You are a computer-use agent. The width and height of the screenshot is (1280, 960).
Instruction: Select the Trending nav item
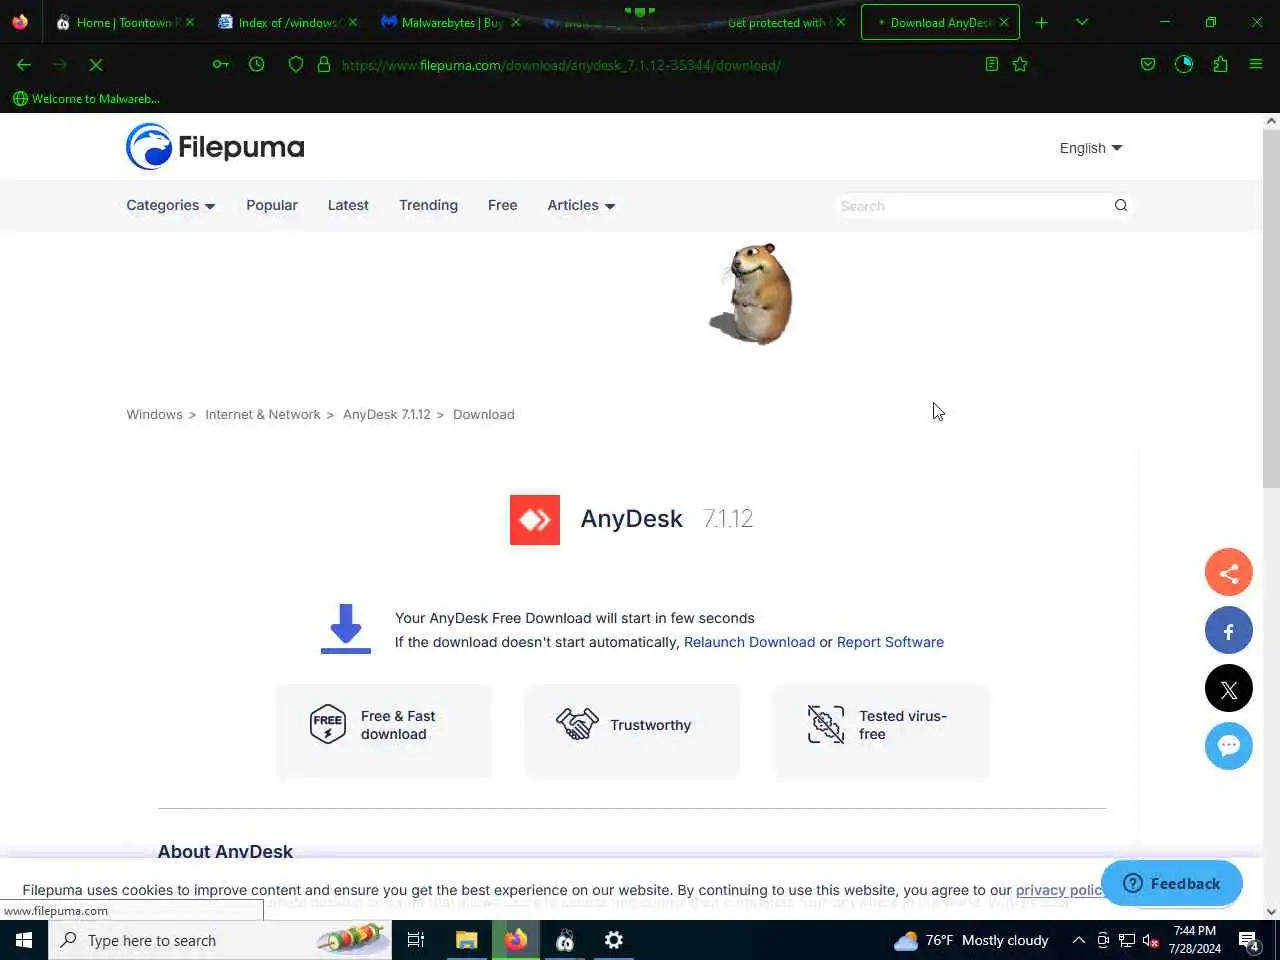(x=428, y=205)
